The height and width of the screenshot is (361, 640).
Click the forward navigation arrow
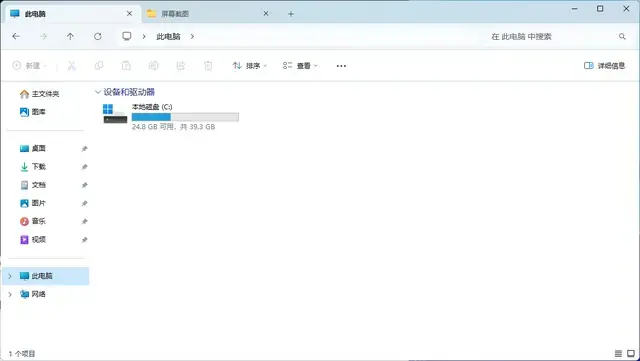tap(43, 36)
